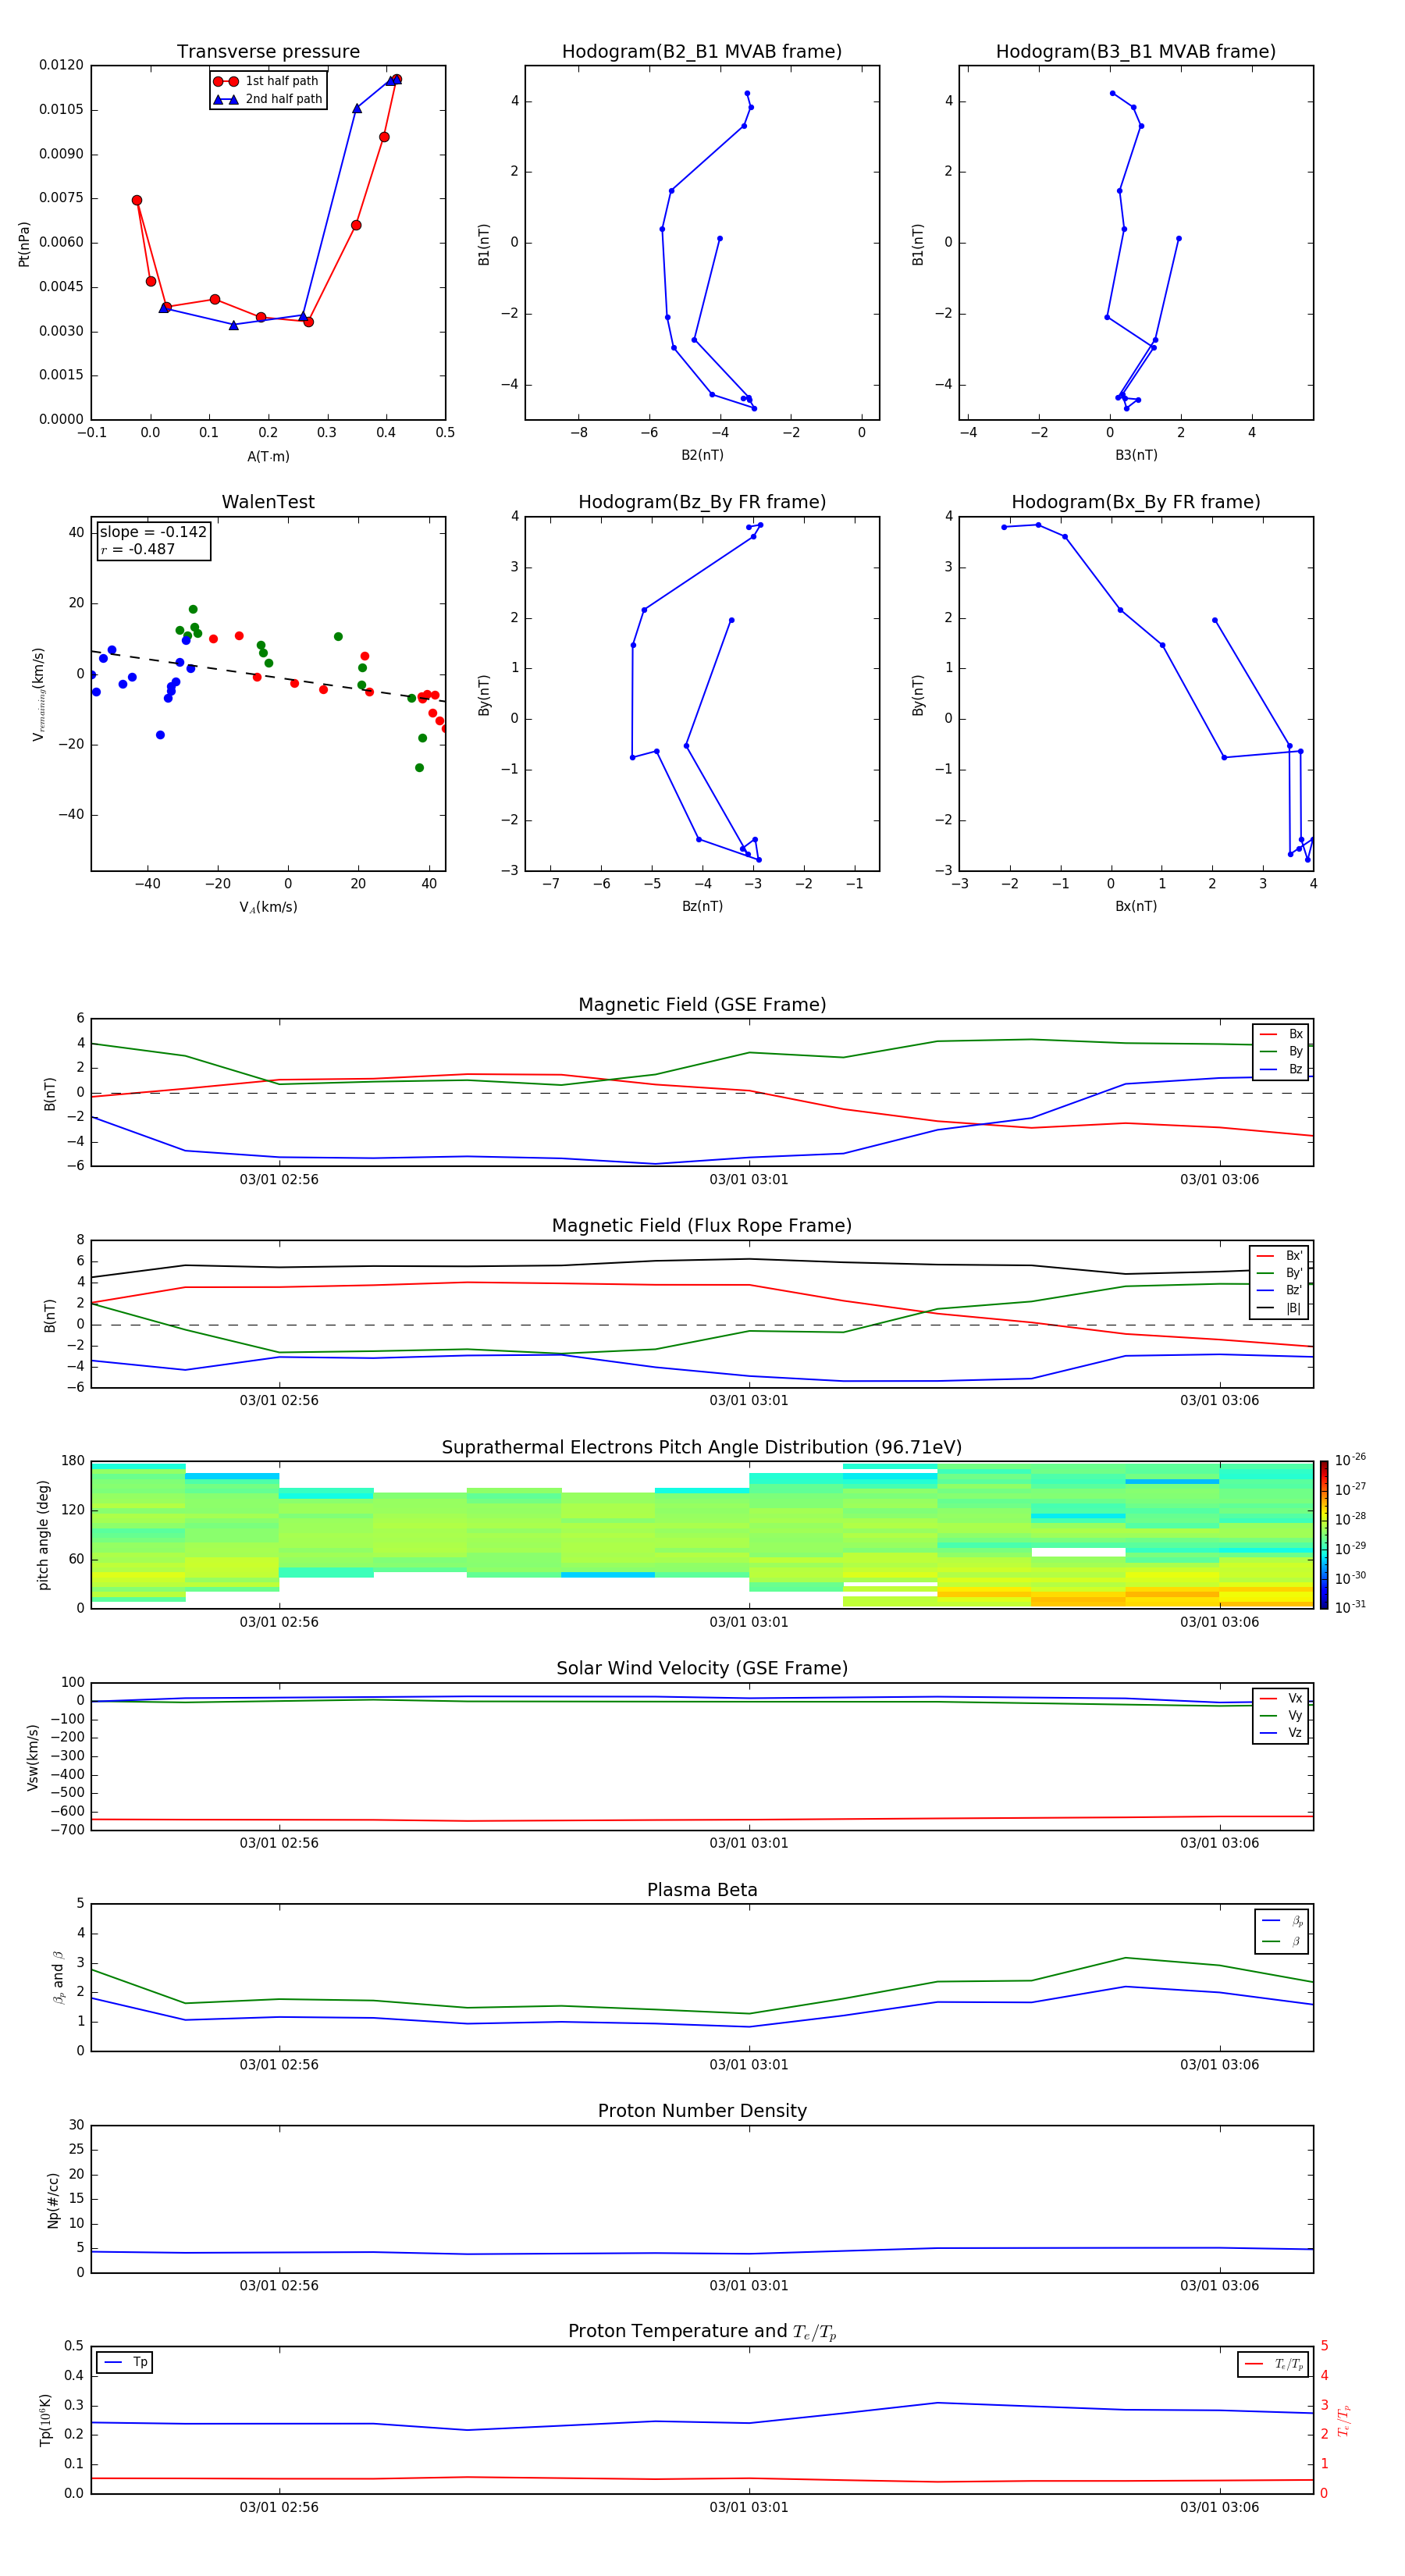Screen dimensions: 1405x2576
Task: Click the "Magnetic Field (Flux Rope Frame)" title
Action: (x=702, y=1226)
